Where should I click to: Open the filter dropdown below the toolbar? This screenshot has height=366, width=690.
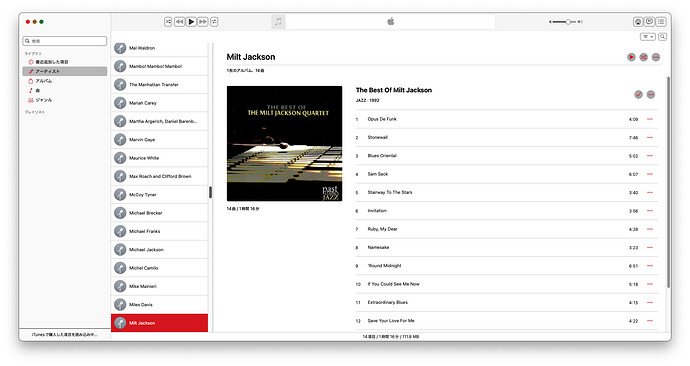click(x=648, y=37)
